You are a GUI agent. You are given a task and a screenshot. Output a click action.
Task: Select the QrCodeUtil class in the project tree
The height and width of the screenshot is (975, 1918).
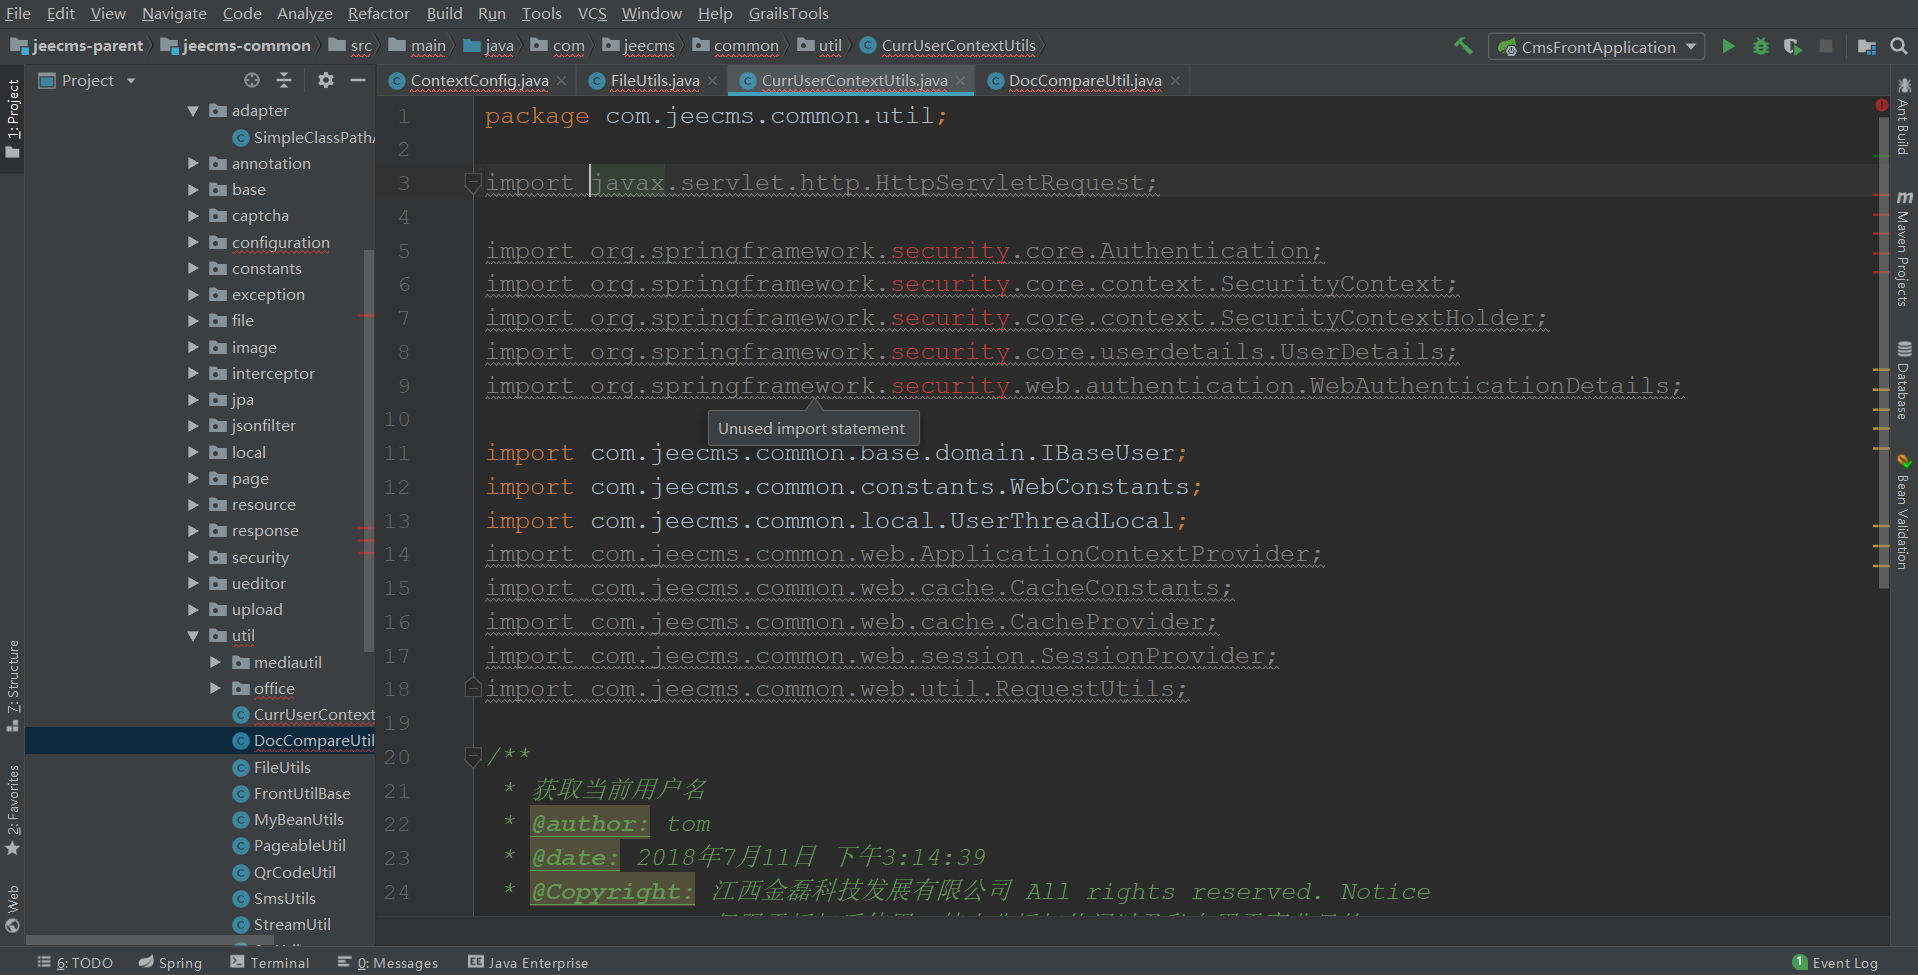(294, 872)
